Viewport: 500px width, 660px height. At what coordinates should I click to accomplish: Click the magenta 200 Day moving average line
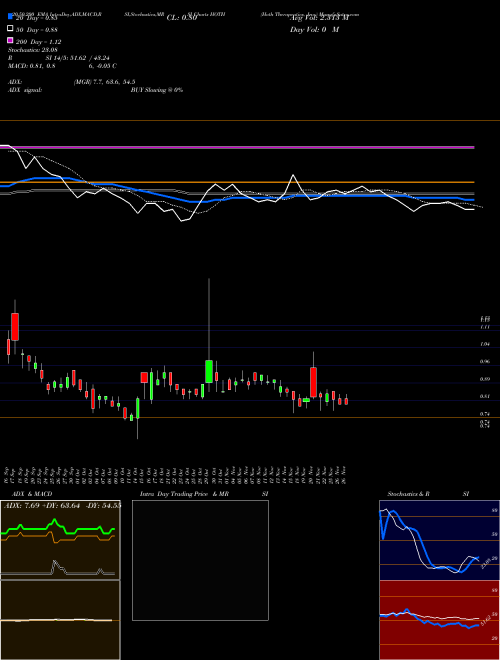click(x=237, y=147)
